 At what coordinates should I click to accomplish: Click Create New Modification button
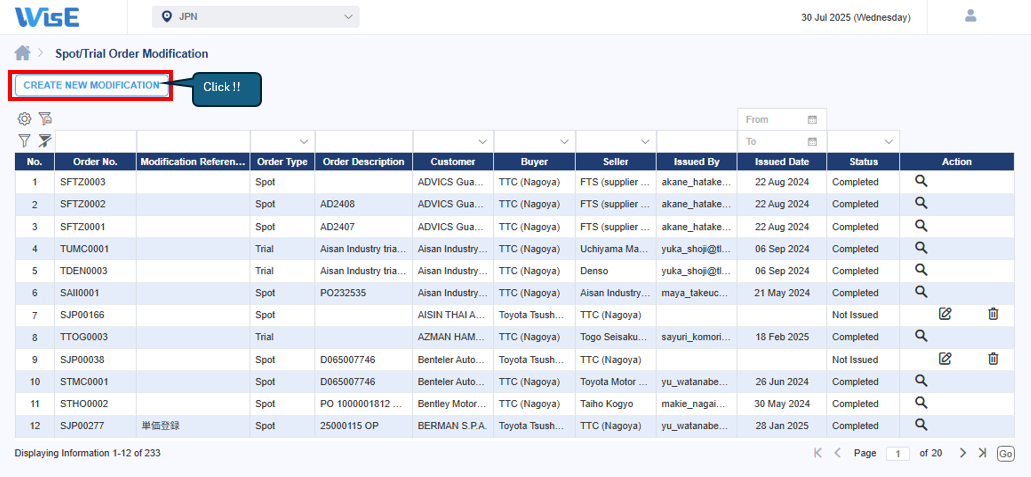[91, 86]
